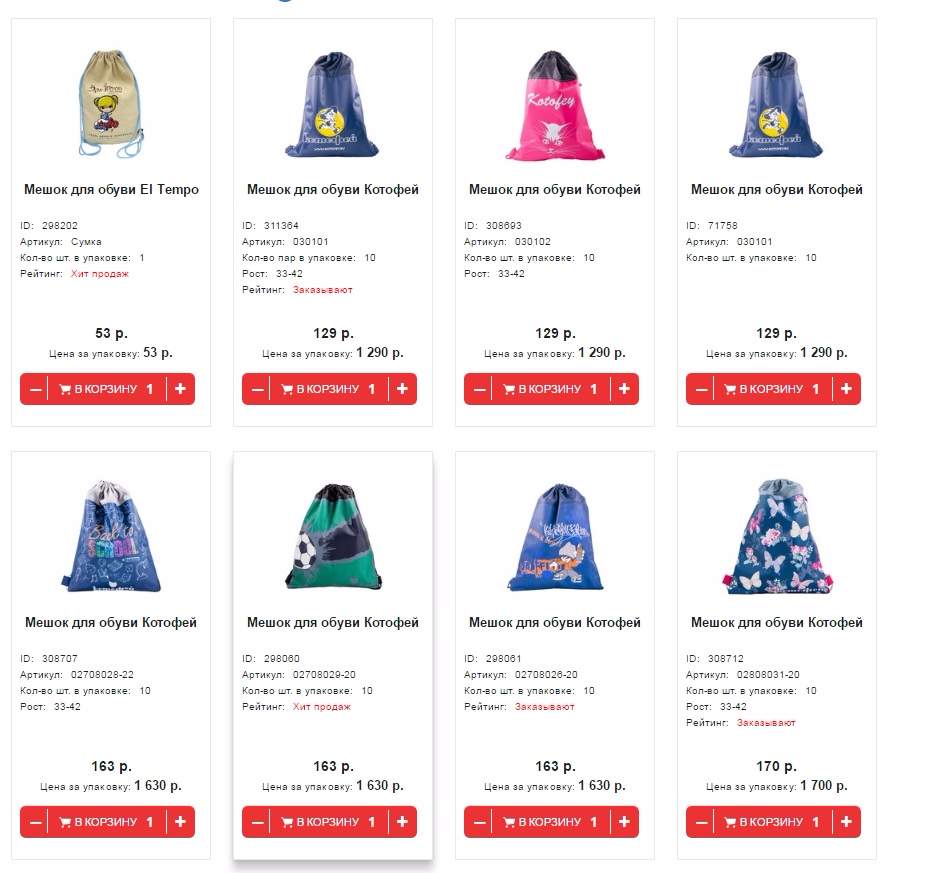Decrease quantity for product ID 298061
This screenshot has width=936, height=873.
tap(479, 822)
